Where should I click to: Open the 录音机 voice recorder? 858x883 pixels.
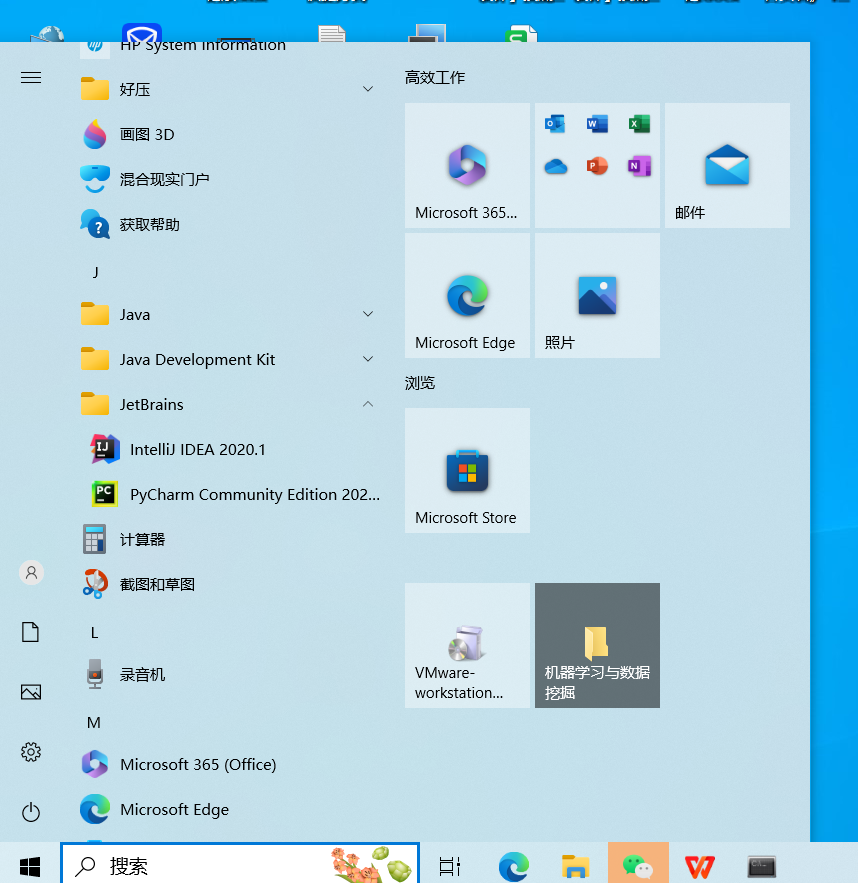[x=228, y=675]
